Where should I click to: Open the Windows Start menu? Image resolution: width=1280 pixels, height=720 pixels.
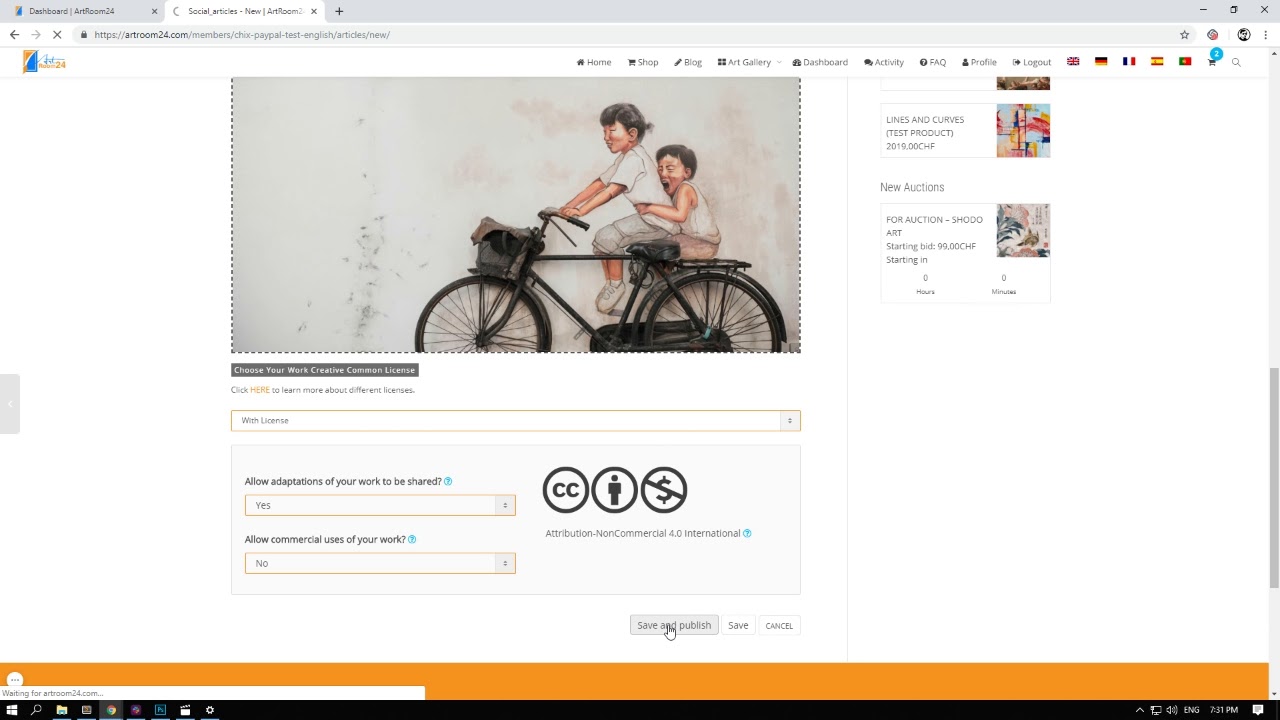pyautogui.click(x=12, y=710)
